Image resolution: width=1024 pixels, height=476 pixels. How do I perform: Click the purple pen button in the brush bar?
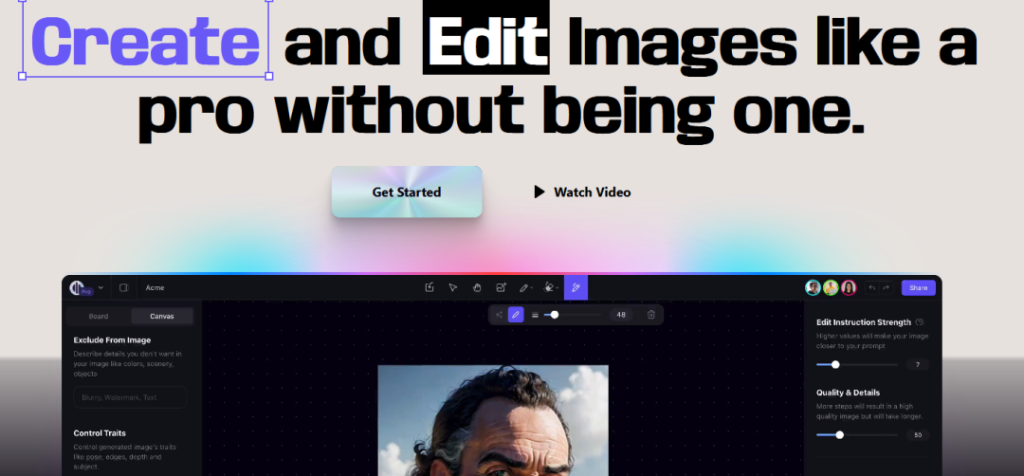(516, 315)
